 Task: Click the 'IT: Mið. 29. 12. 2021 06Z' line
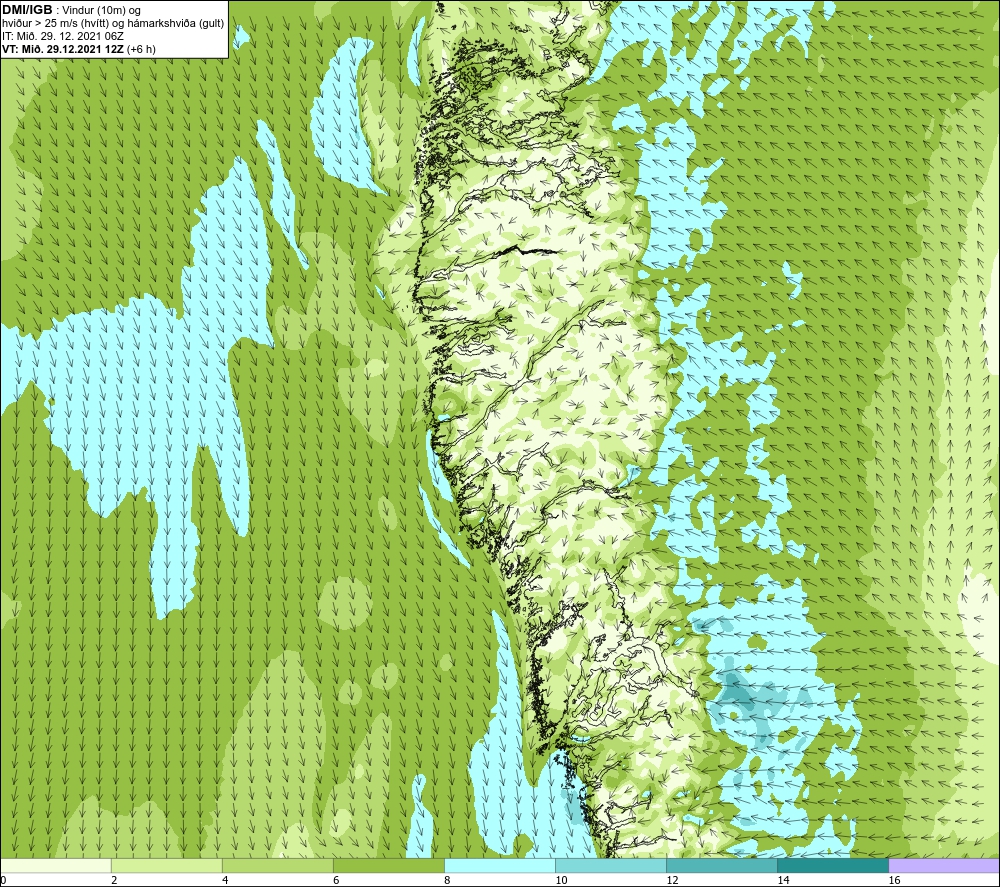[62, 36]
